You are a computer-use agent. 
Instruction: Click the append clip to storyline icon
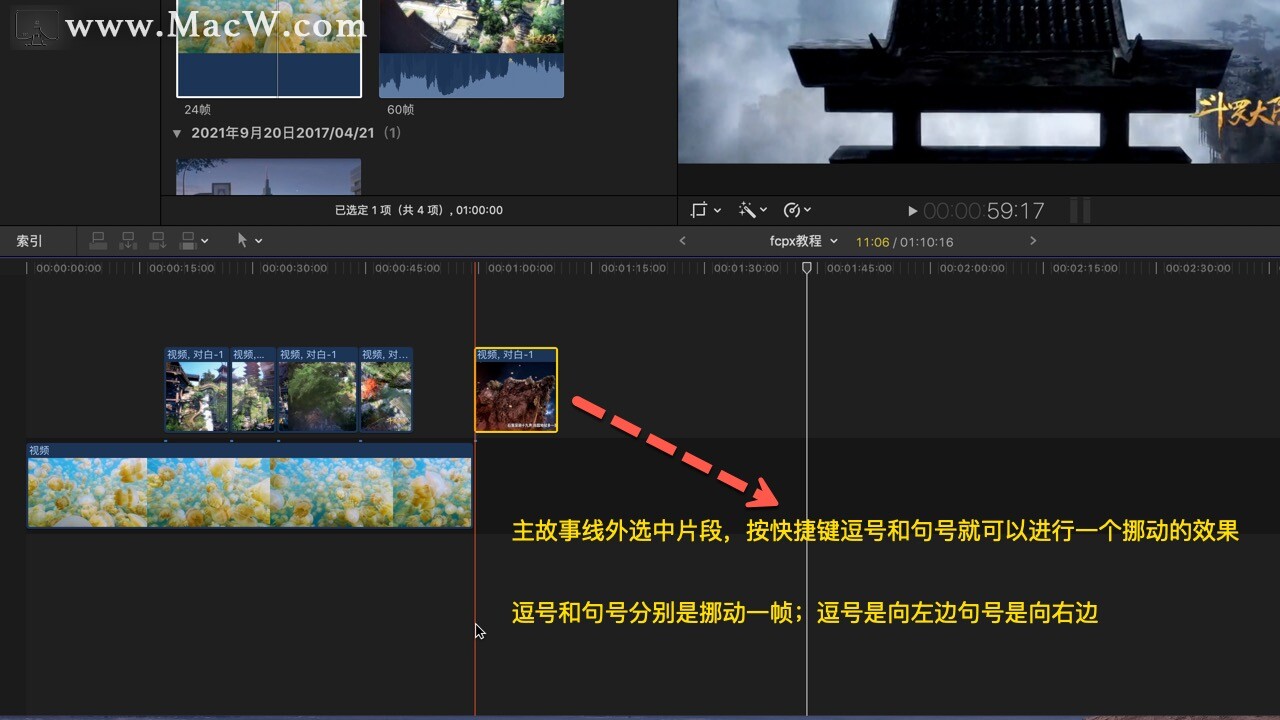tap(158, 241)
